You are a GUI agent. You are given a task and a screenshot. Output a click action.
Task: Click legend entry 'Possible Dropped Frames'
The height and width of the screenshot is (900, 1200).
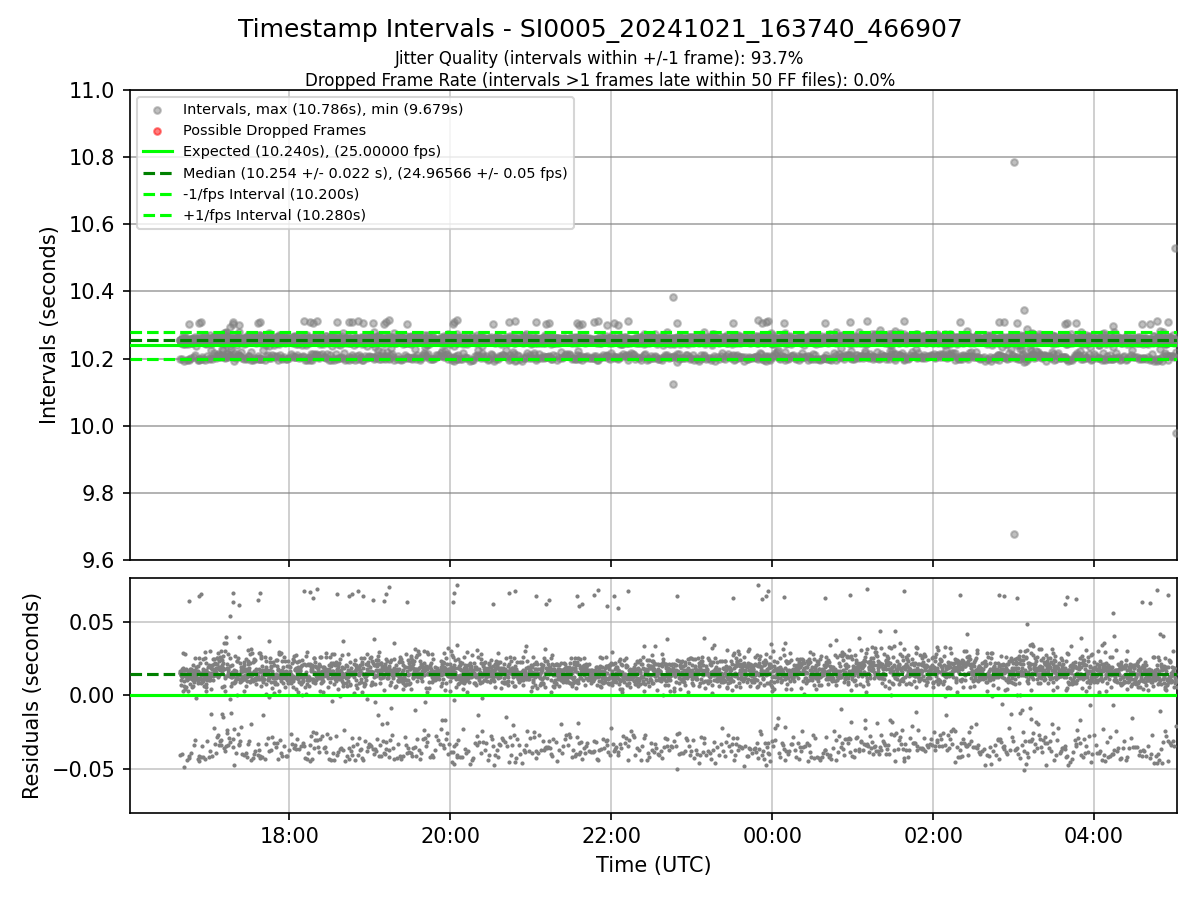[x=274, y=130]
